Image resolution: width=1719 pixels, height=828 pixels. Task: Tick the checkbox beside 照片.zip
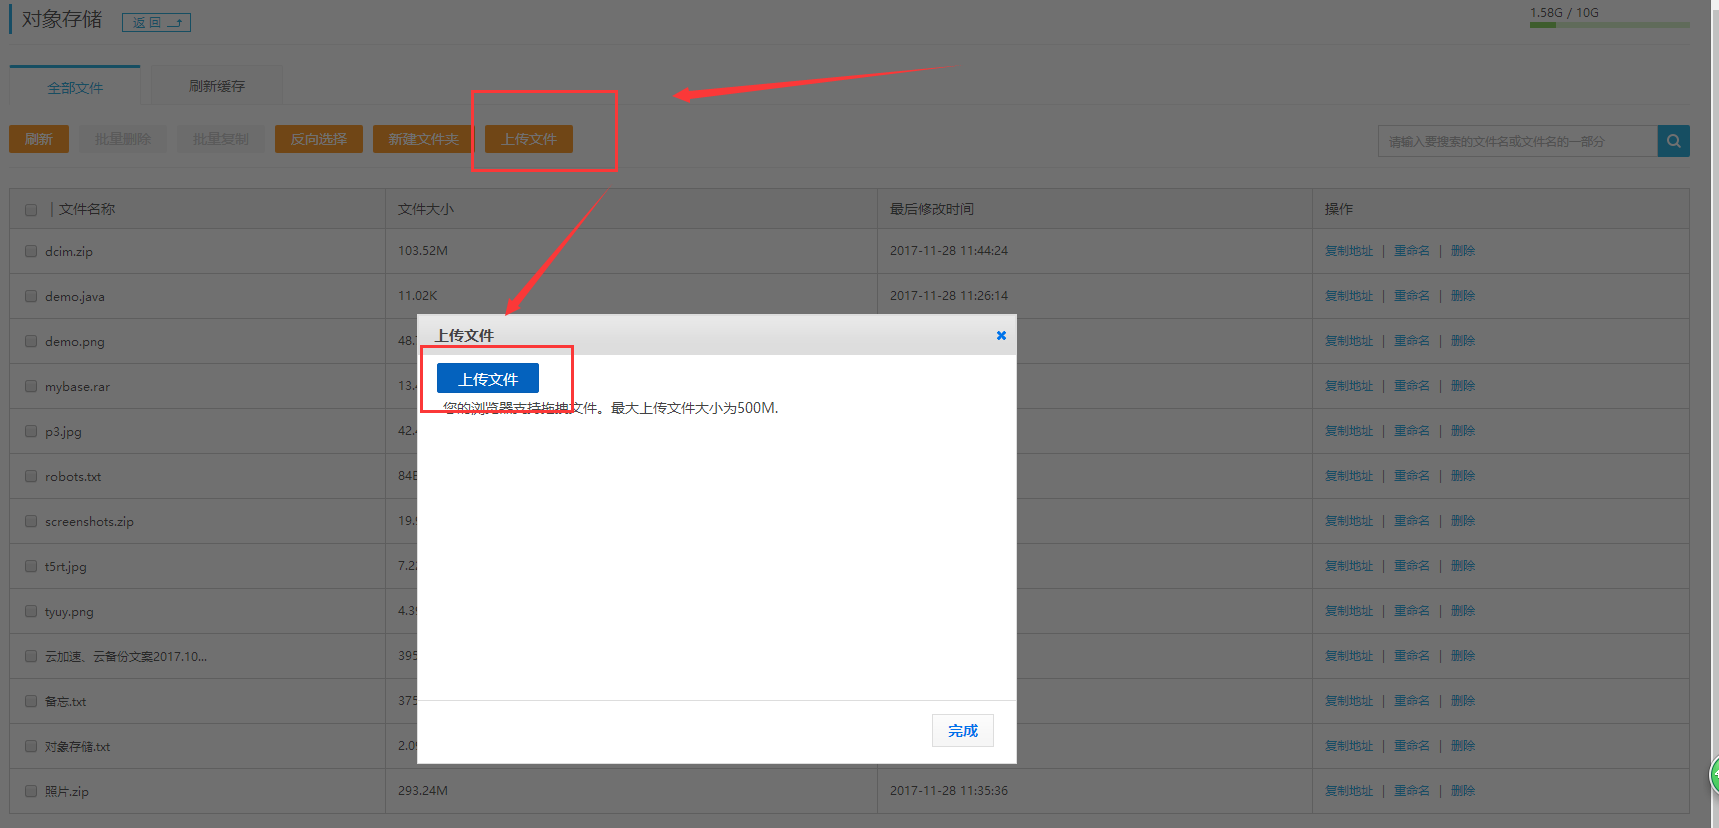point(31,792)
